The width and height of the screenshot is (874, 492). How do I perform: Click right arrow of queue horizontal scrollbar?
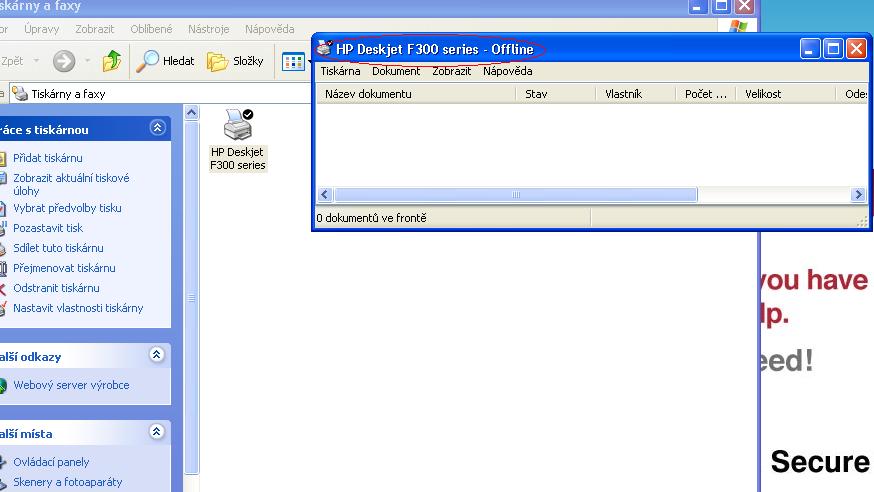(858, 194)
